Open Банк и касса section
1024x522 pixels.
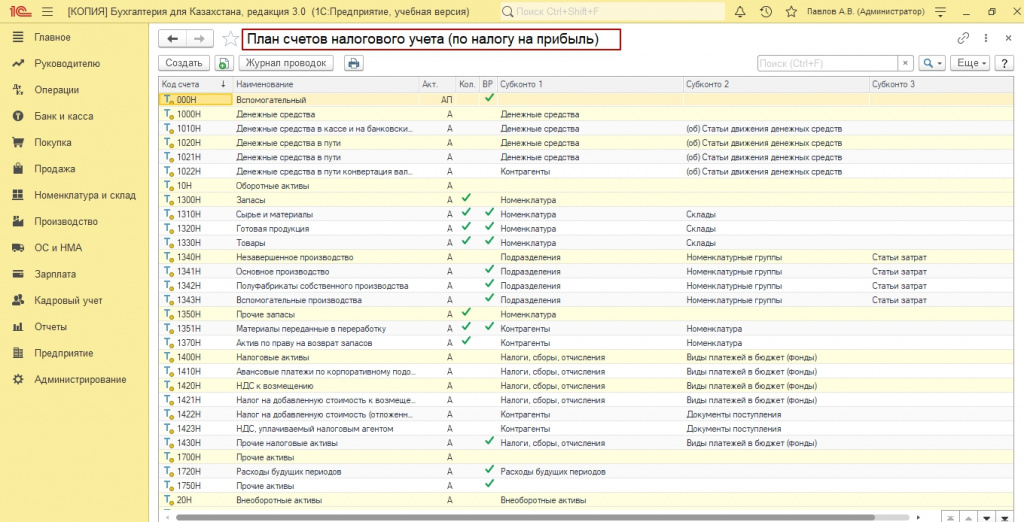tap(64, 116)
